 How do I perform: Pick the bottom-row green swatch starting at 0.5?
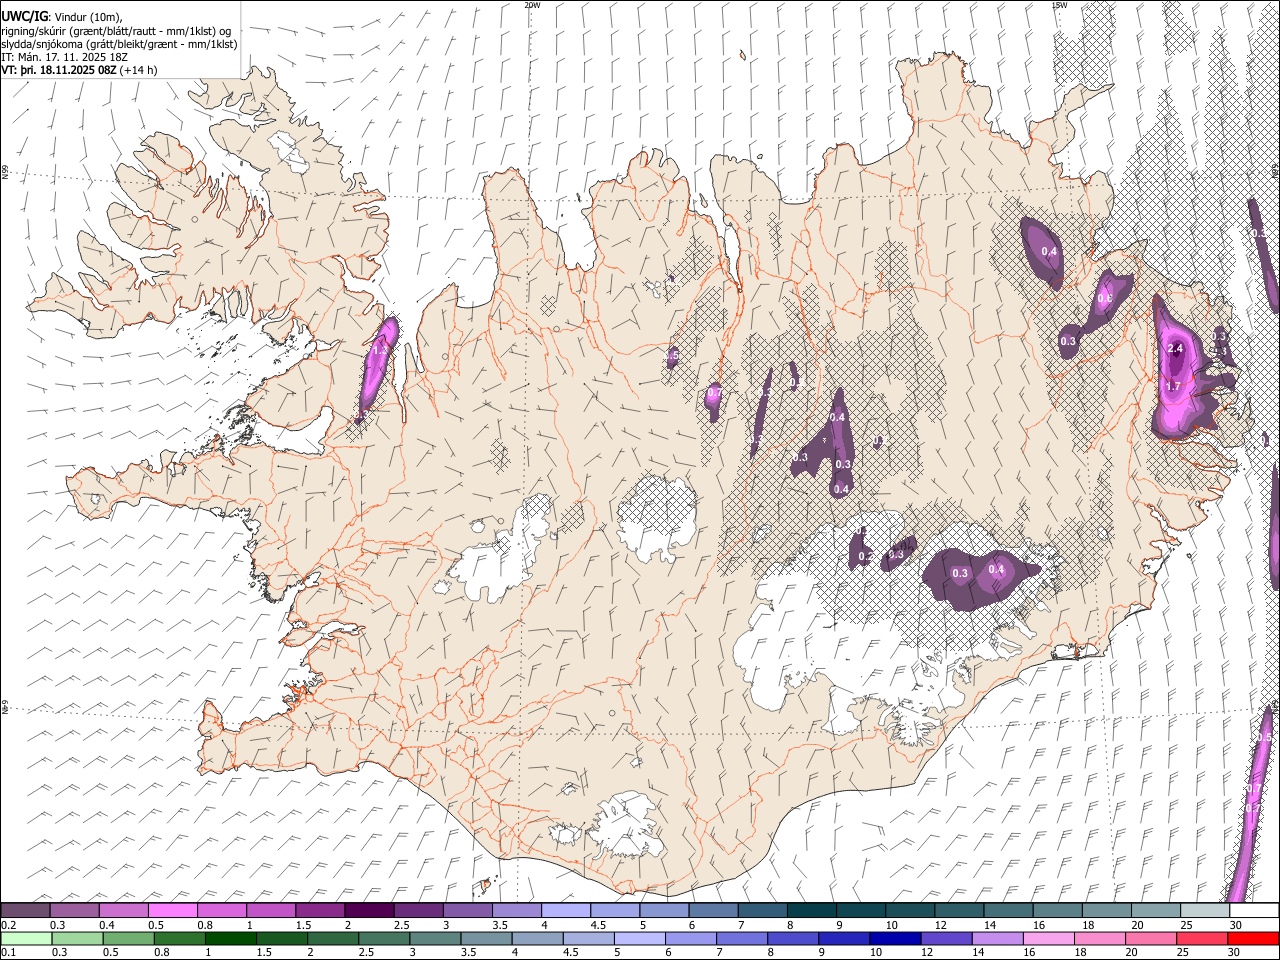coord(128,938)
